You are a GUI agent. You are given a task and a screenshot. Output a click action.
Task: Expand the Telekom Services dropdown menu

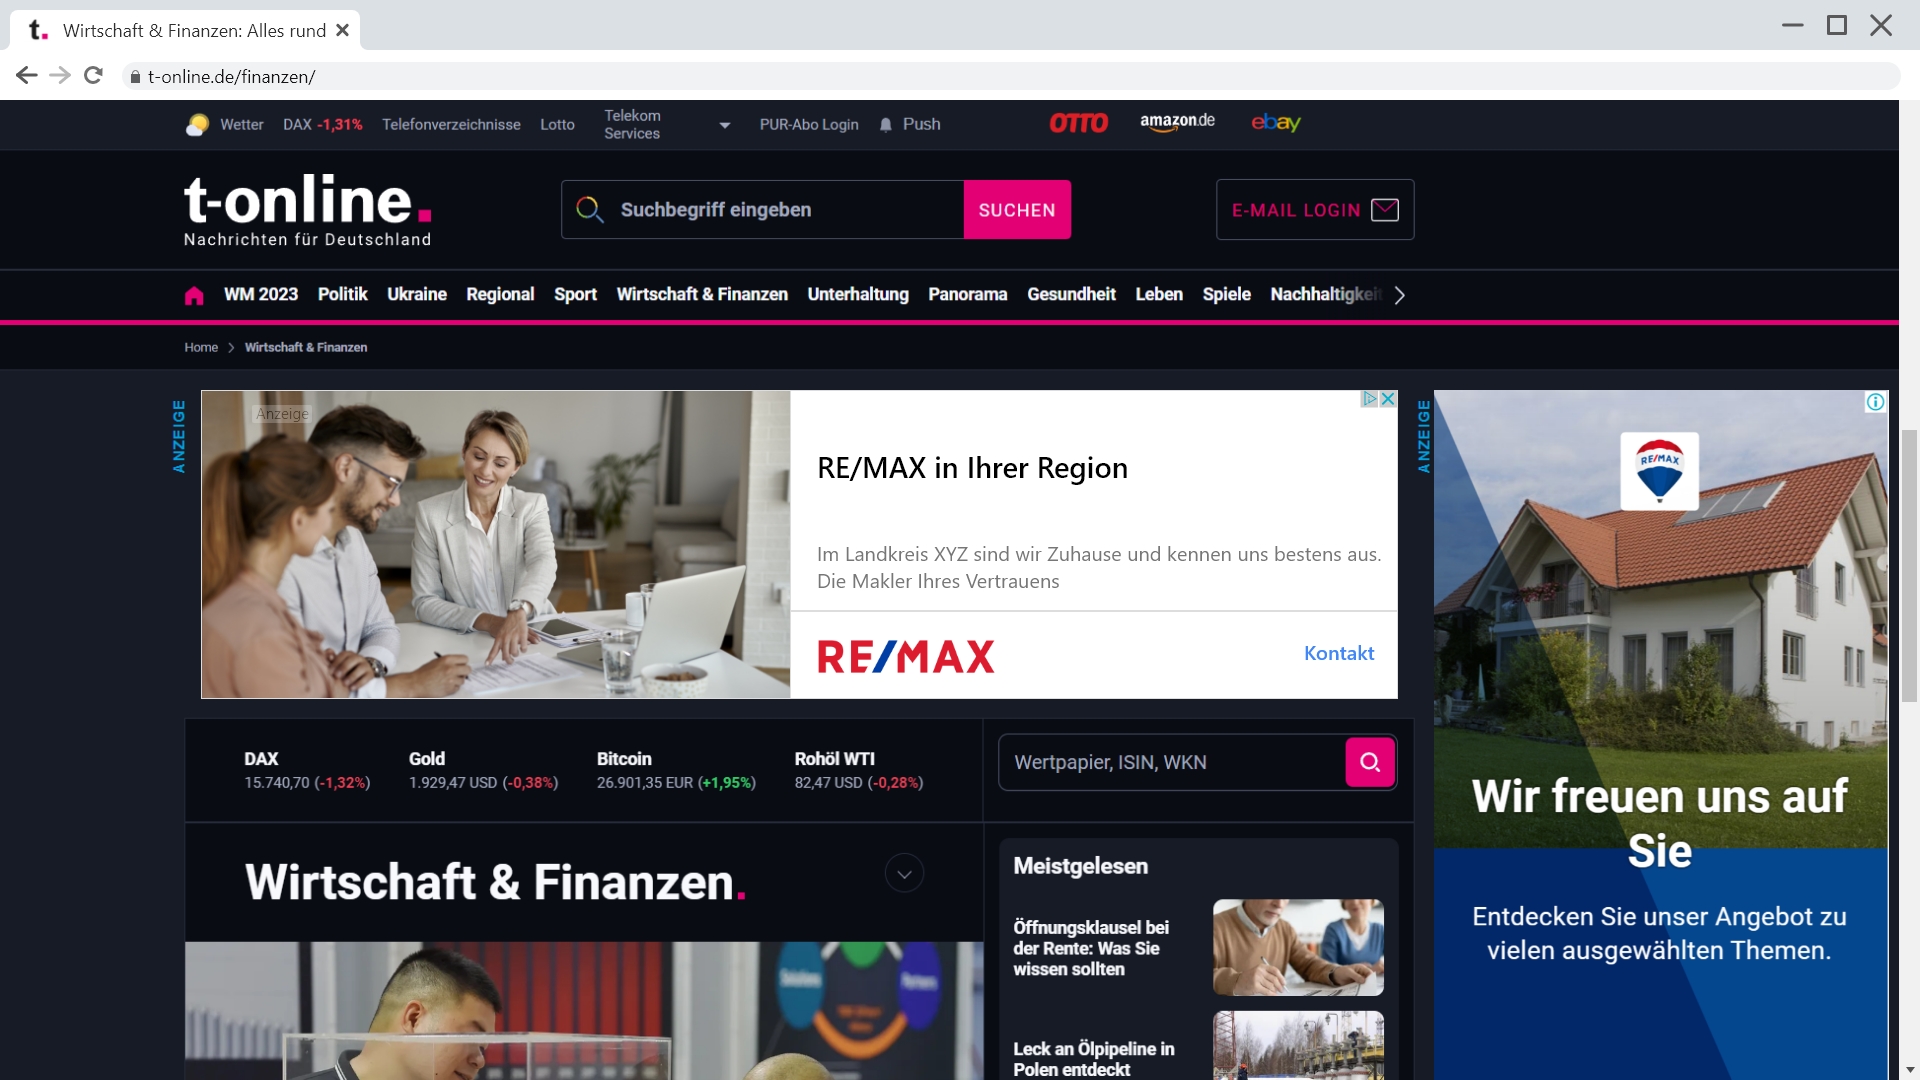(x=723, y=124)
